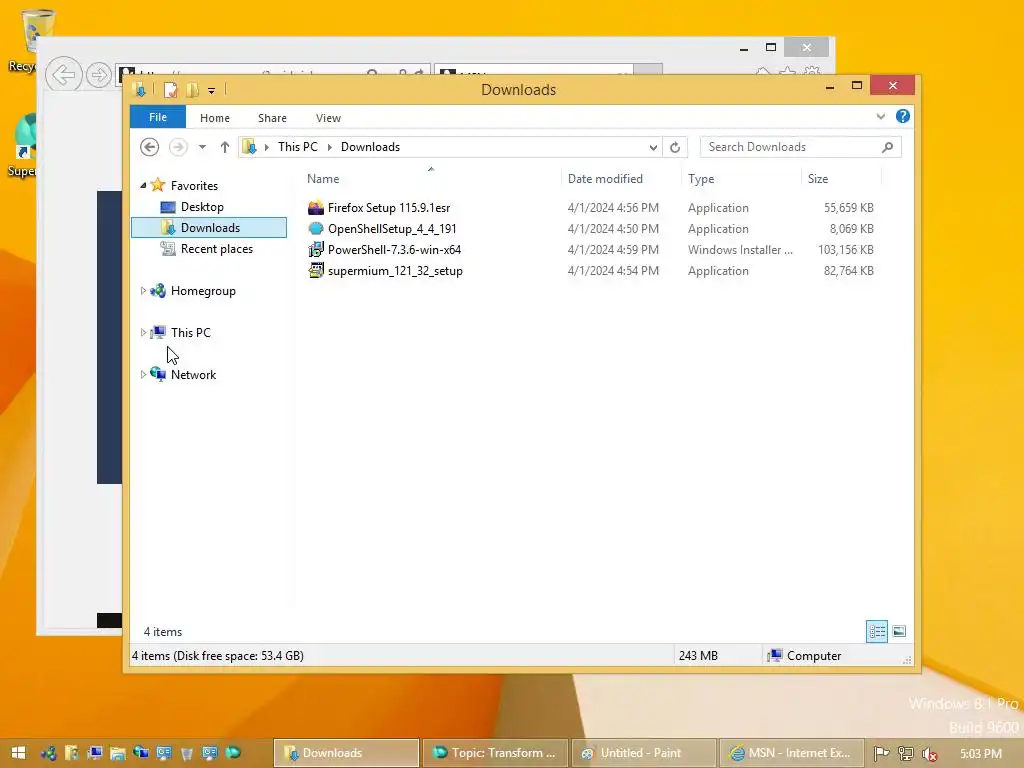Click Back arrow in Internet Explorer window
1024x768 pixels.
tap(63, 74)
